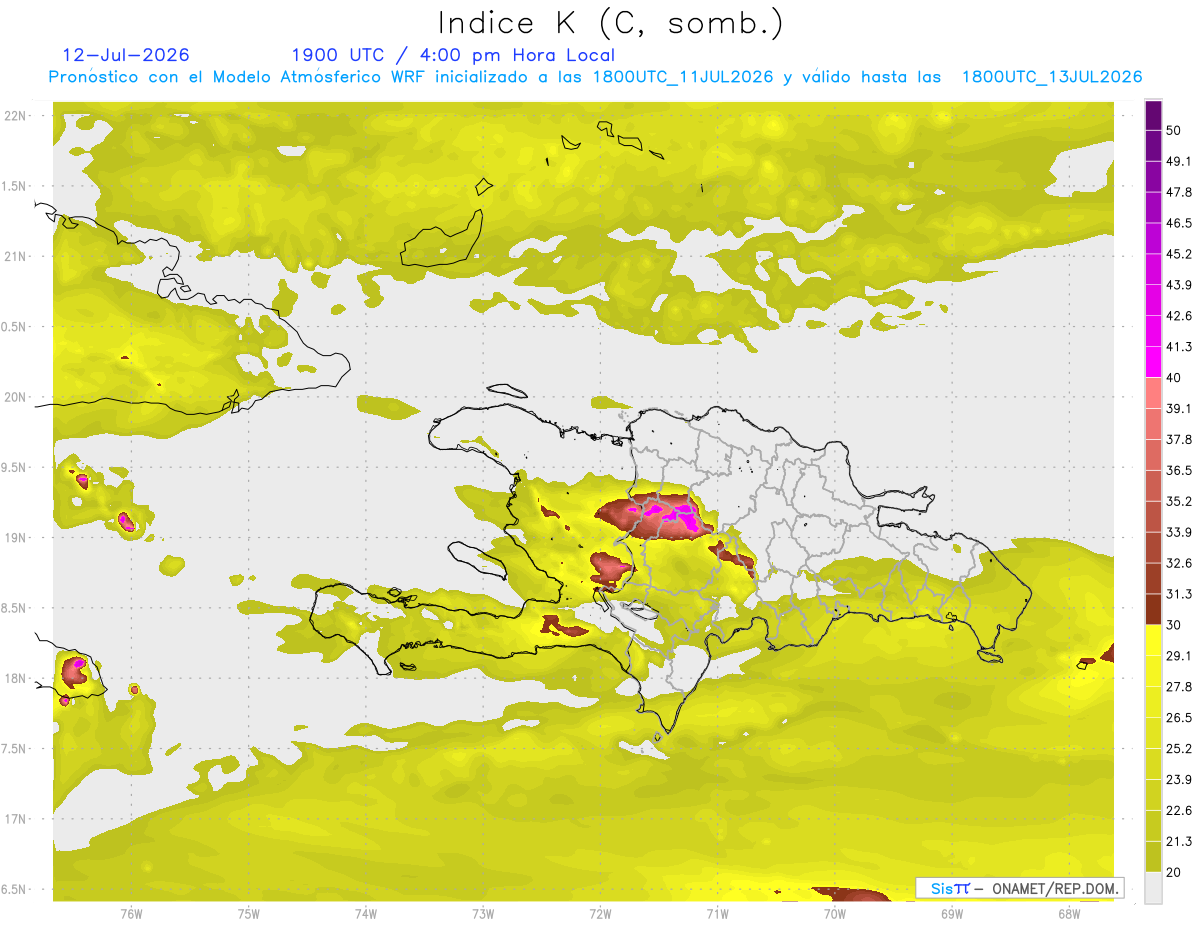Click the 'Indice K (C, somb.)' title
1200x927 pixels.
610,23
